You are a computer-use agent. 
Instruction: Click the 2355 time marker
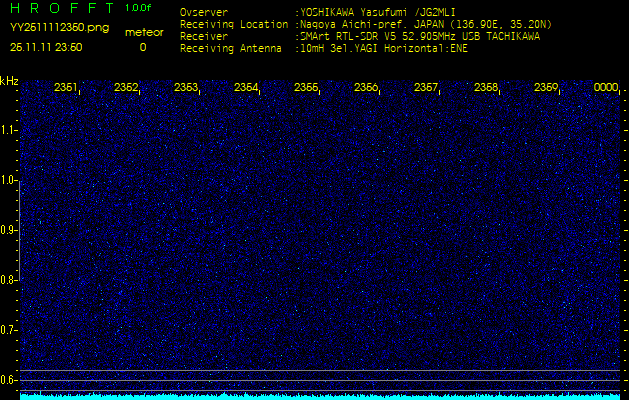306,88
